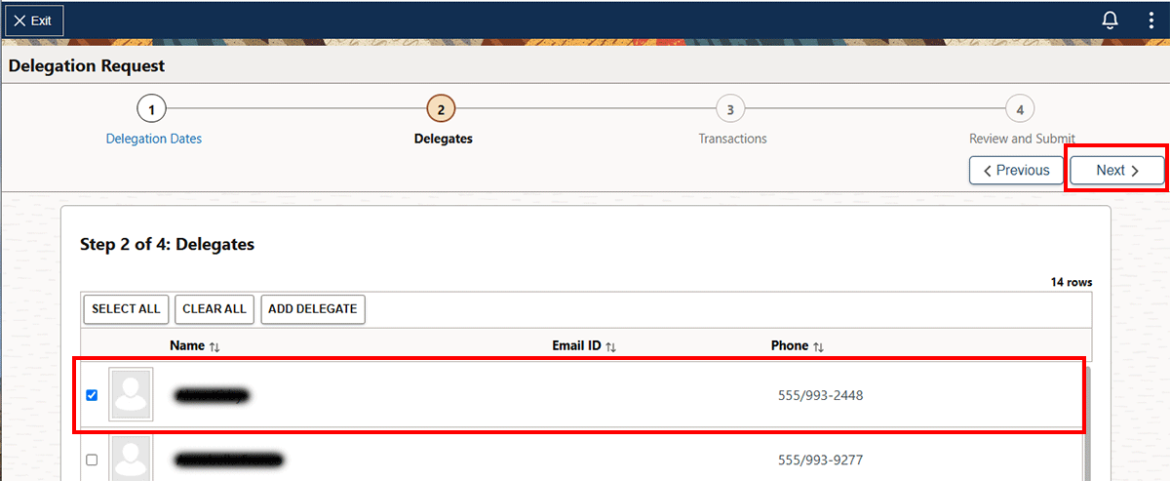Sort by Phone column arrows icon

818,346
